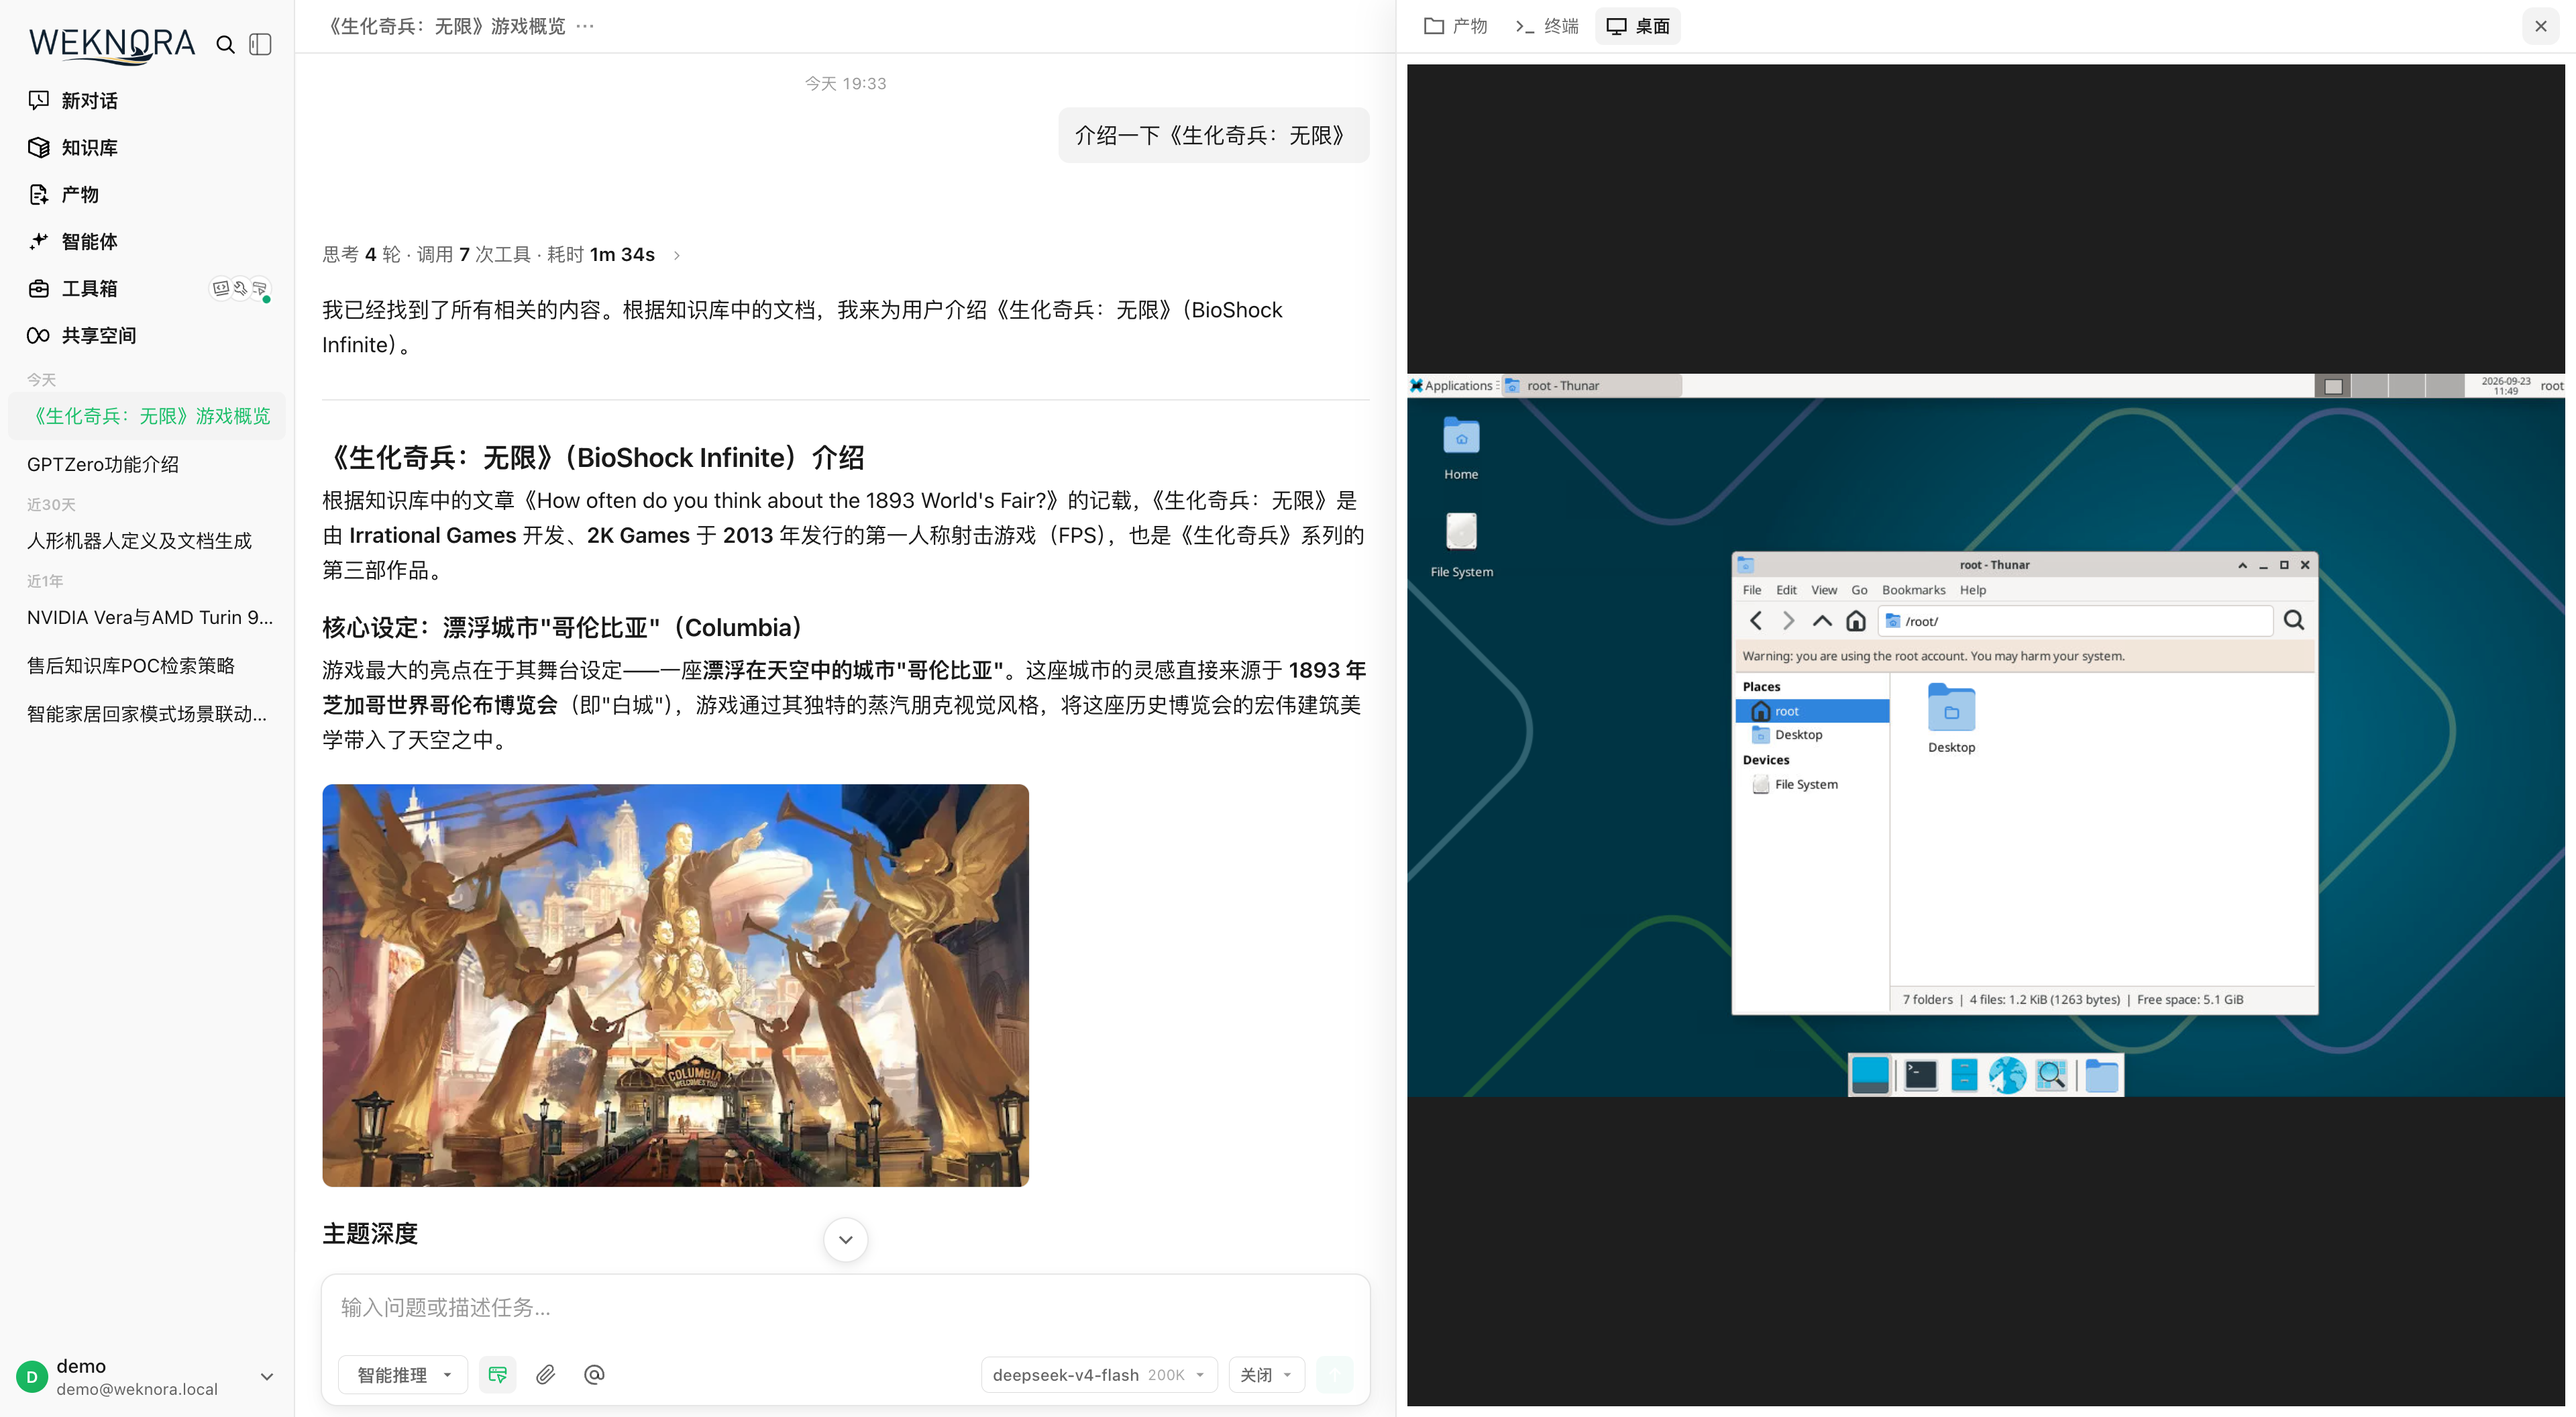Click the paperclip attachment icon
2576x1417 pixels.
click(x=545, y=1374)
